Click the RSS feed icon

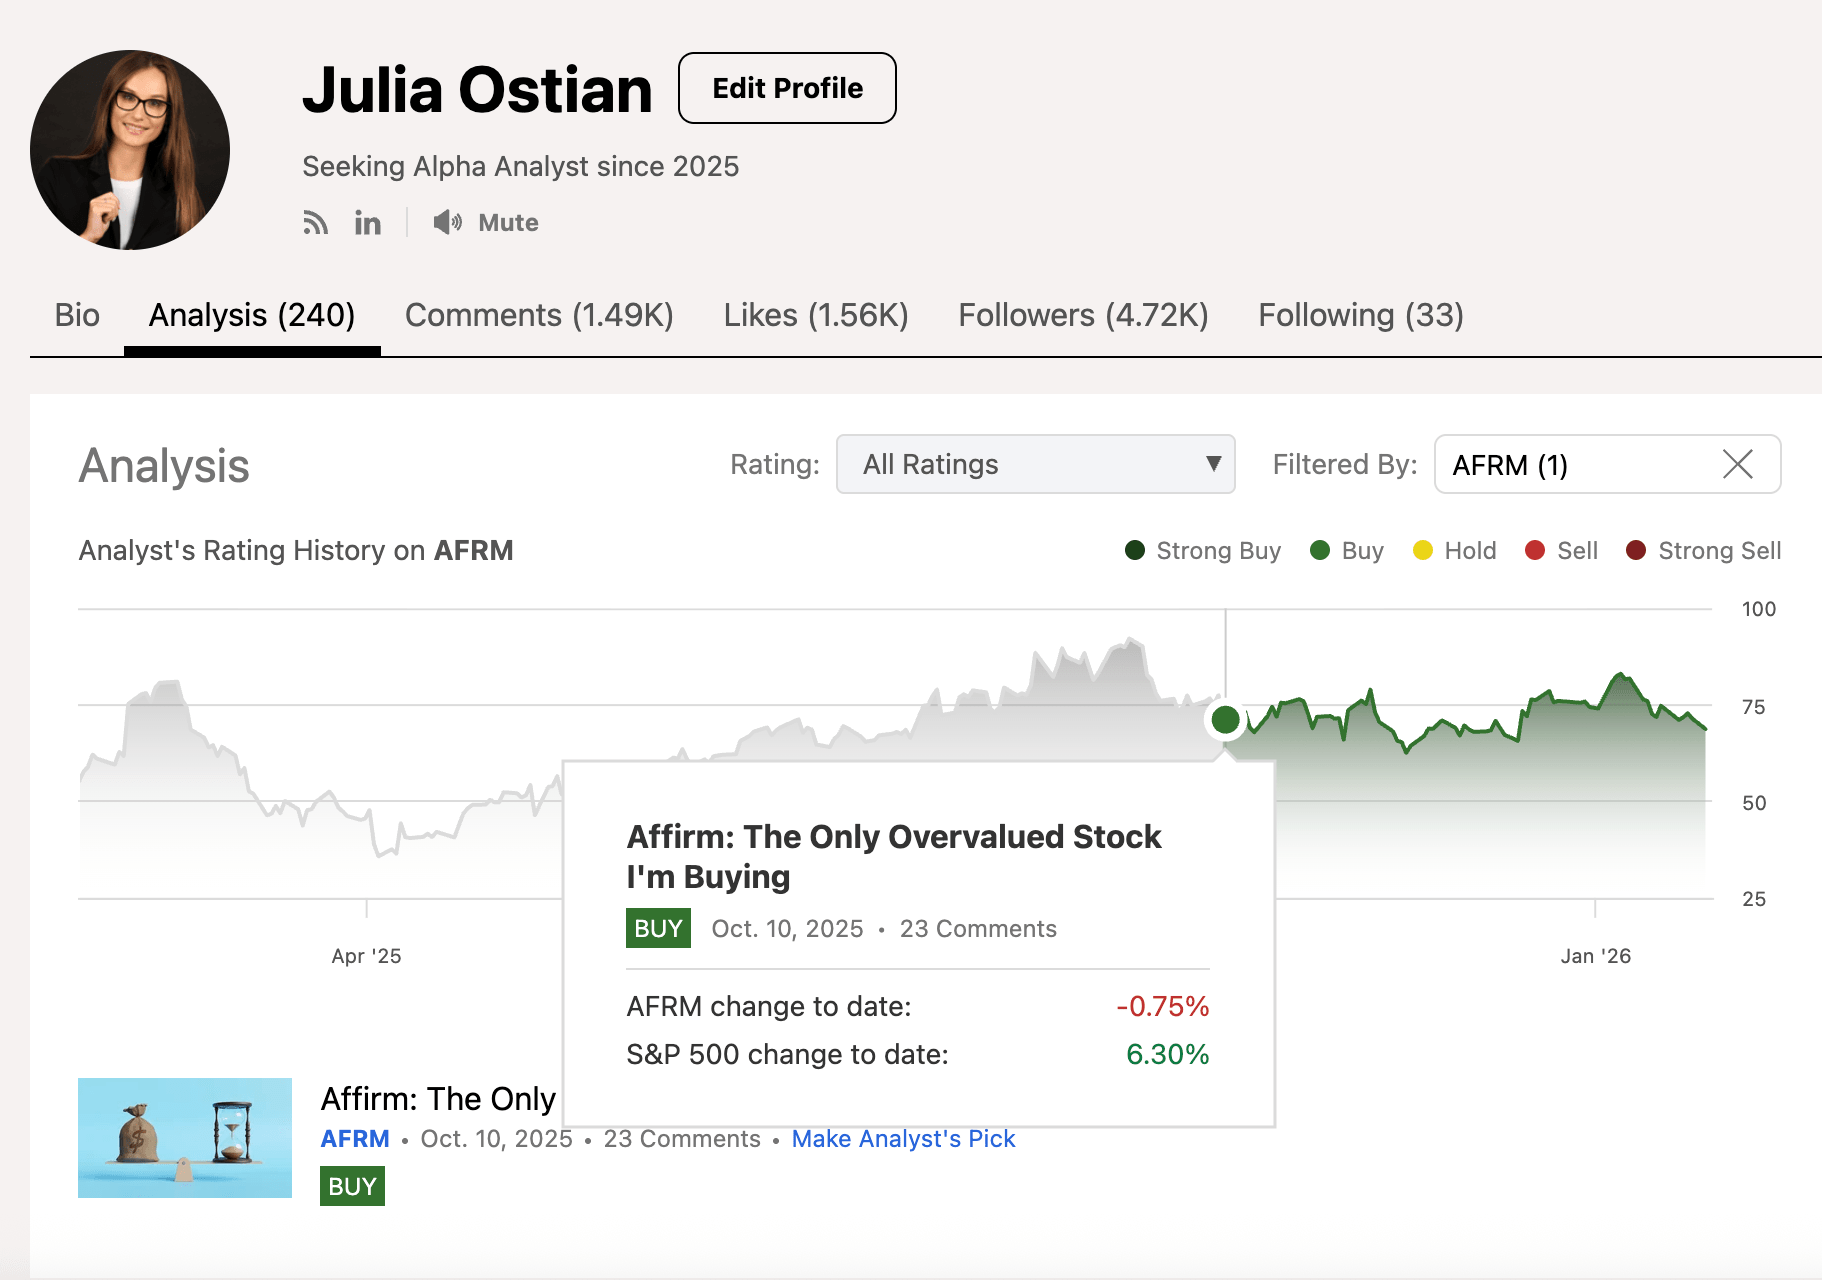(315, 222)
